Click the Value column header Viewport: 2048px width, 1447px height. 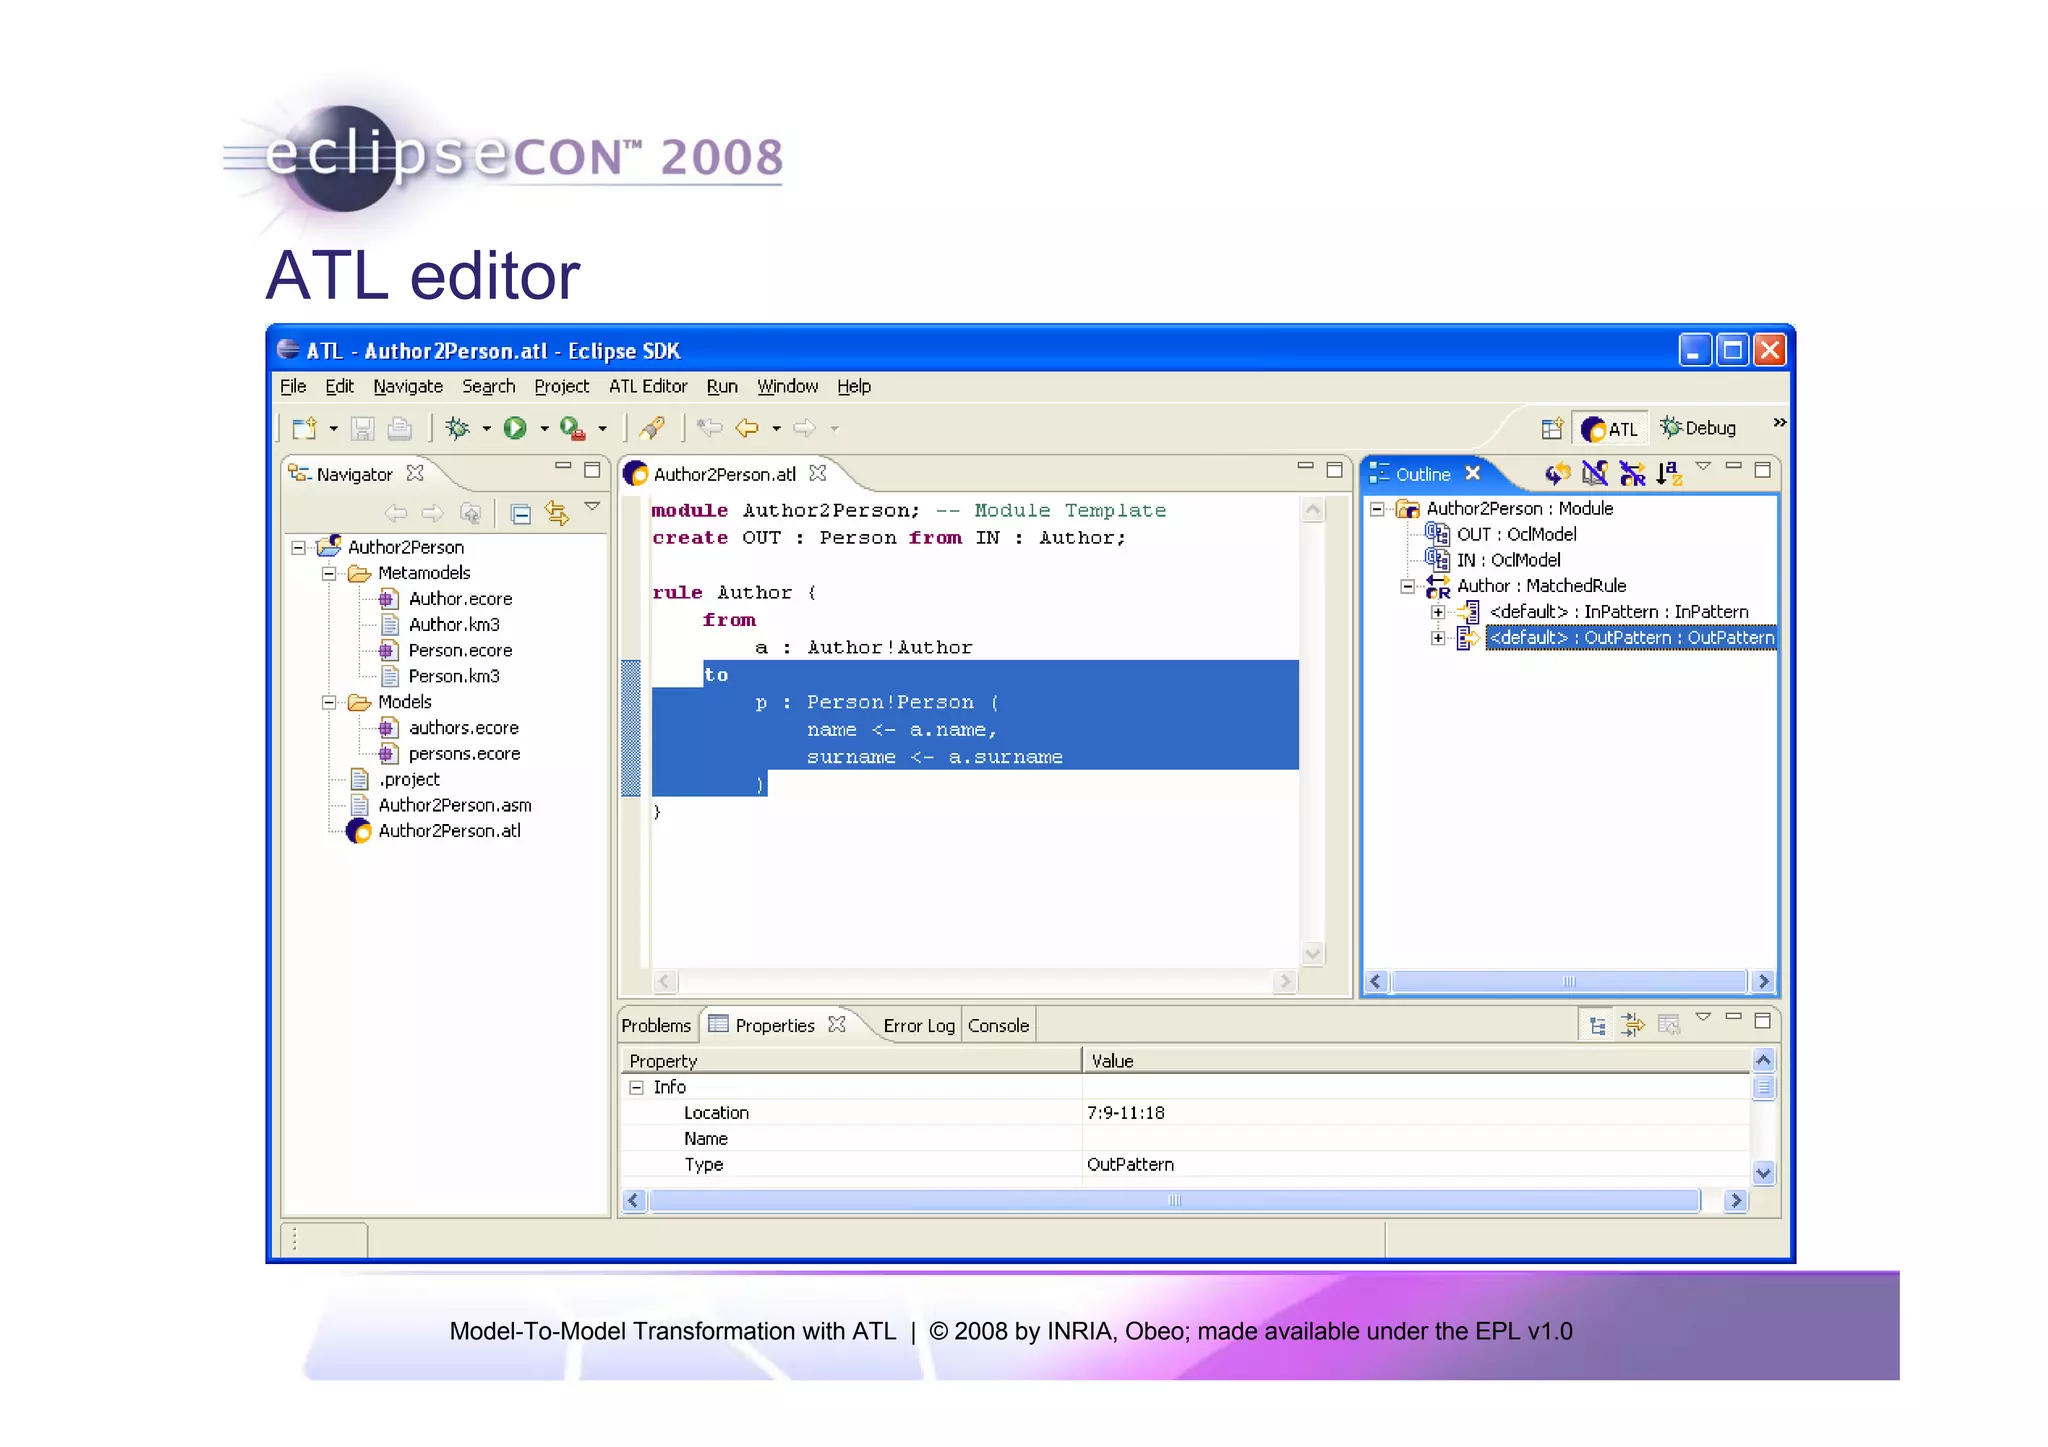(x=1416, y=1061)
